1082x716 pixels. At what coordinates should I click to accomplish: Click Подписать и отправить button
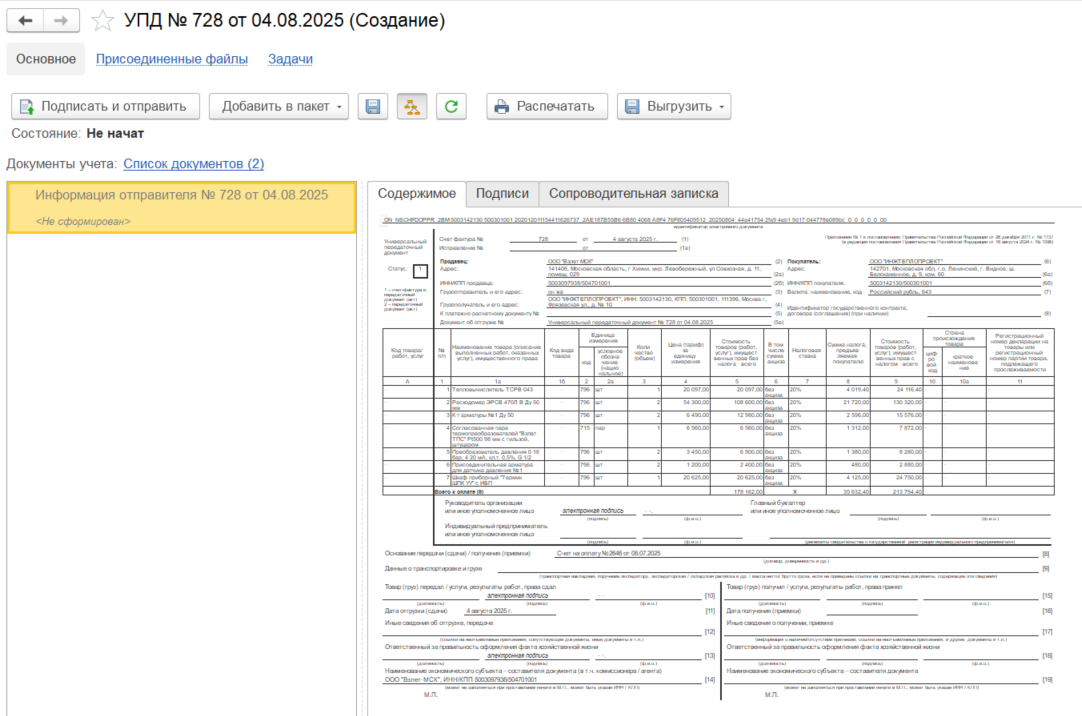tap(106, 106)
